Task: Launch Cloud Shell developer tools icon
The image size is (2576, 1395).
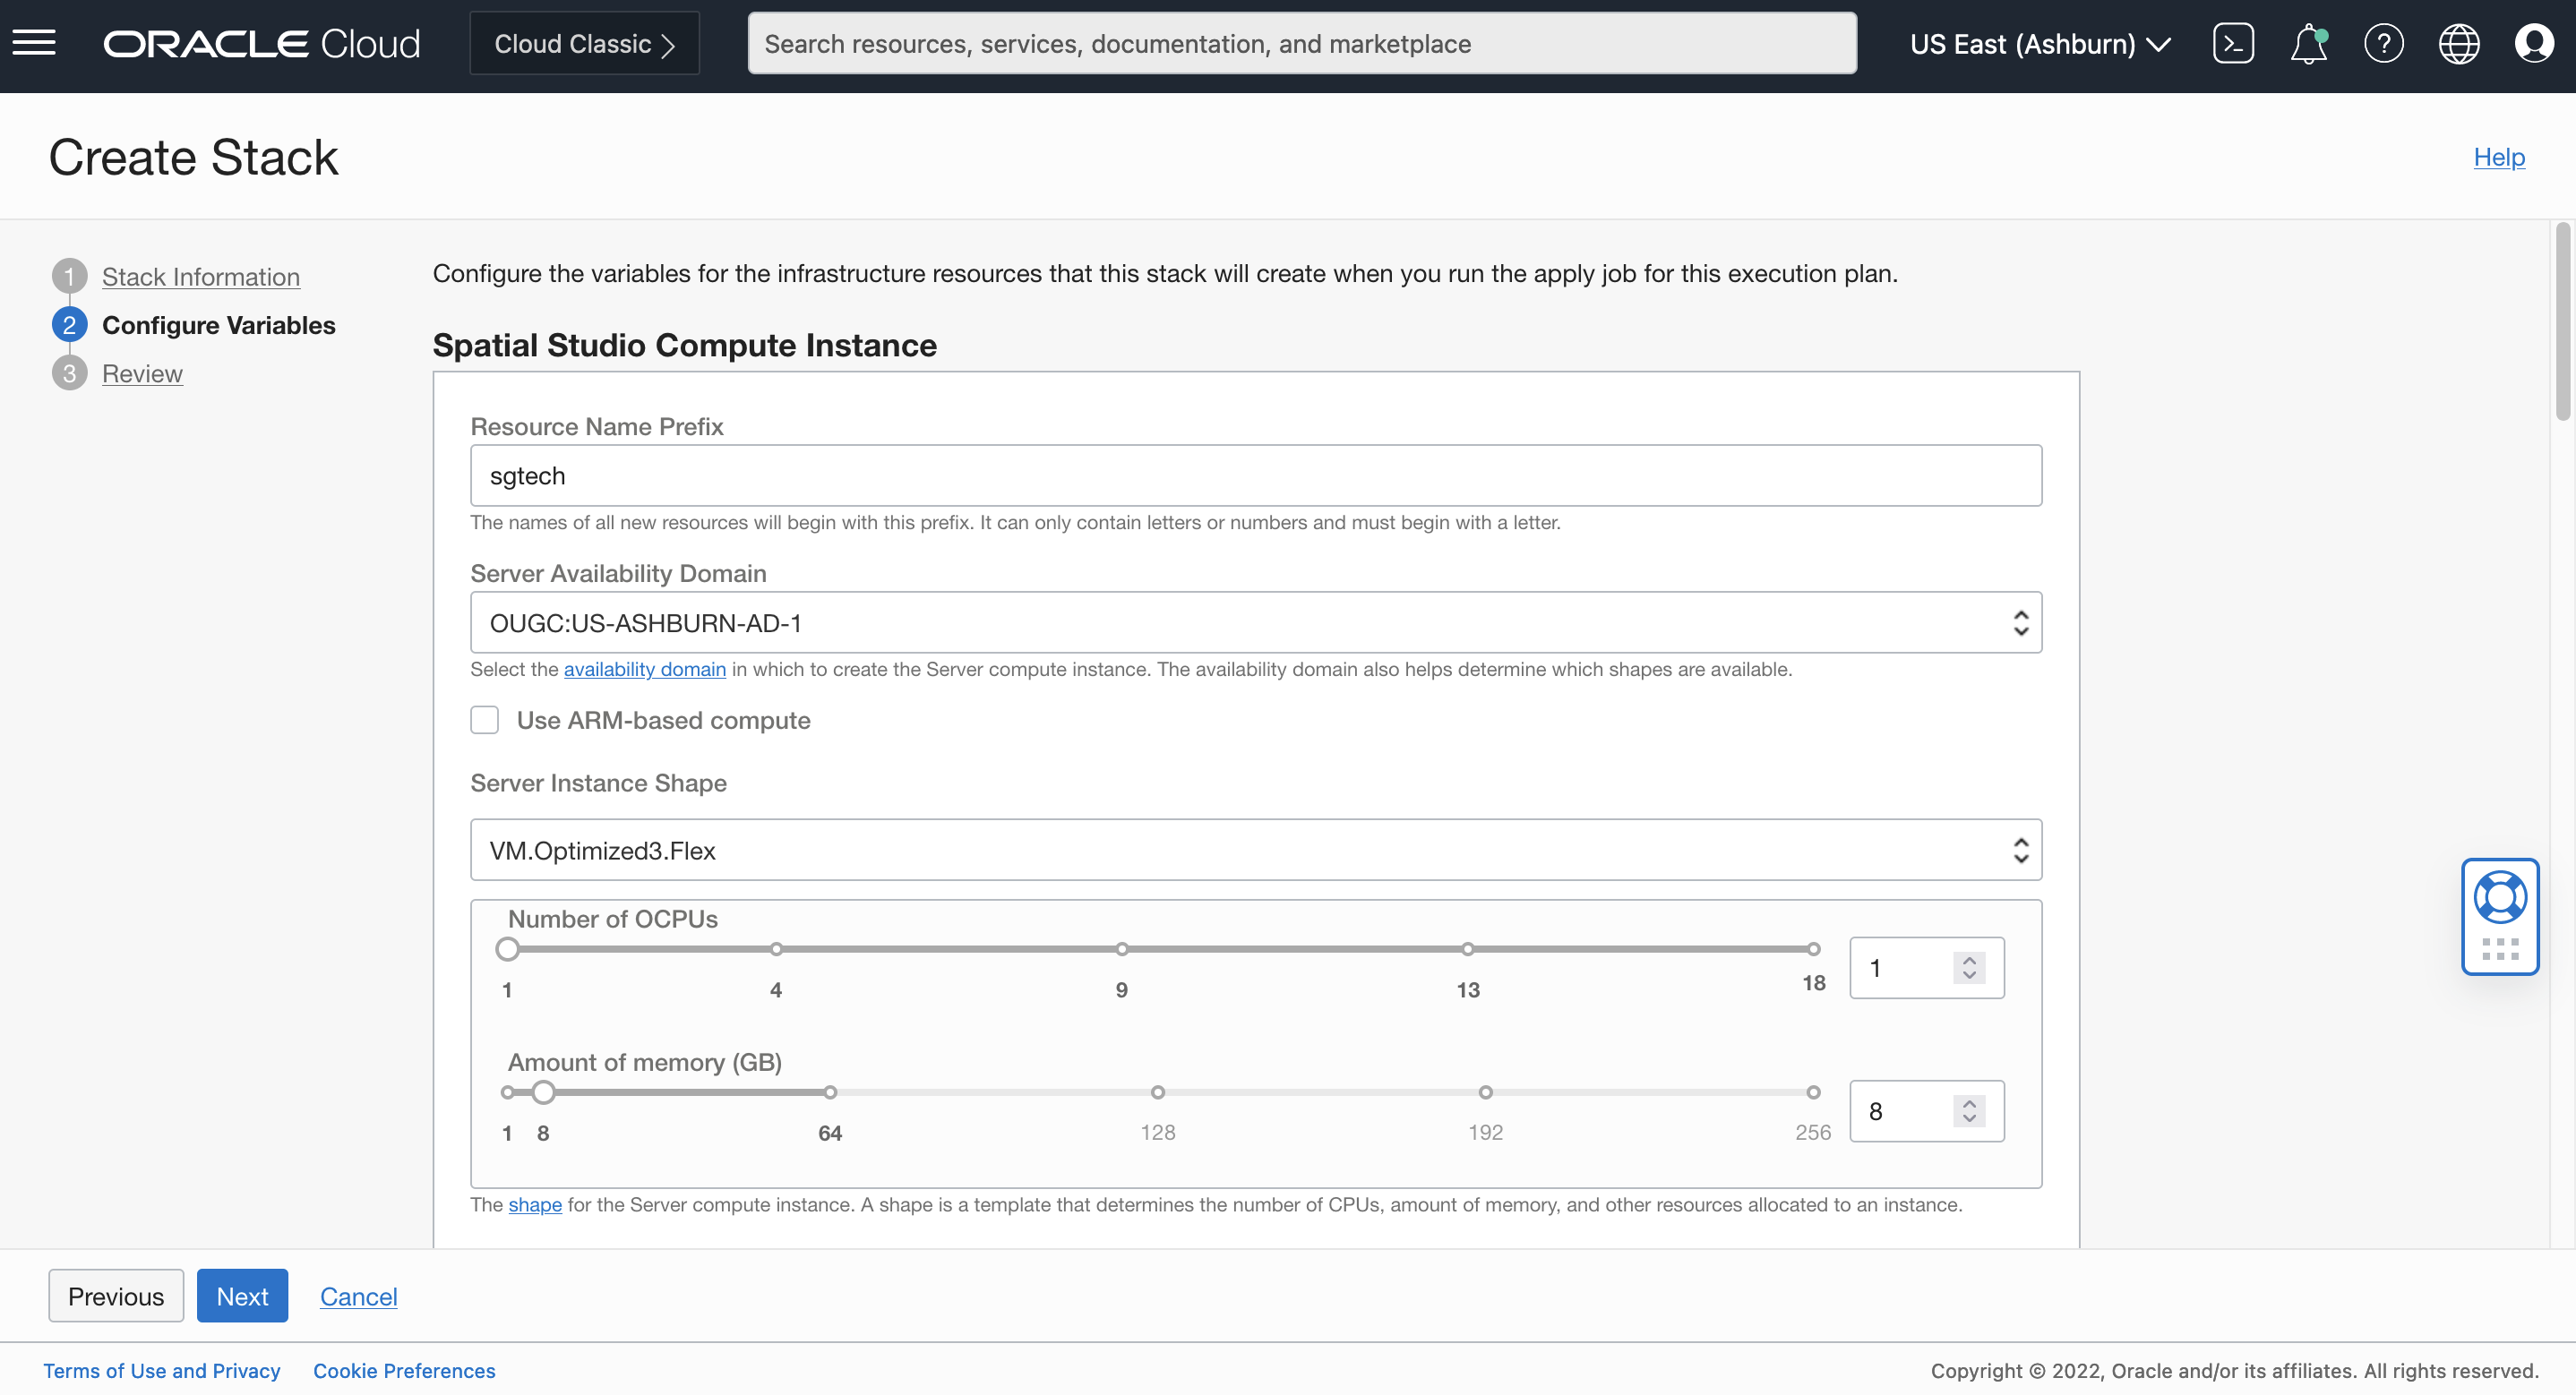Action: 2233,43
